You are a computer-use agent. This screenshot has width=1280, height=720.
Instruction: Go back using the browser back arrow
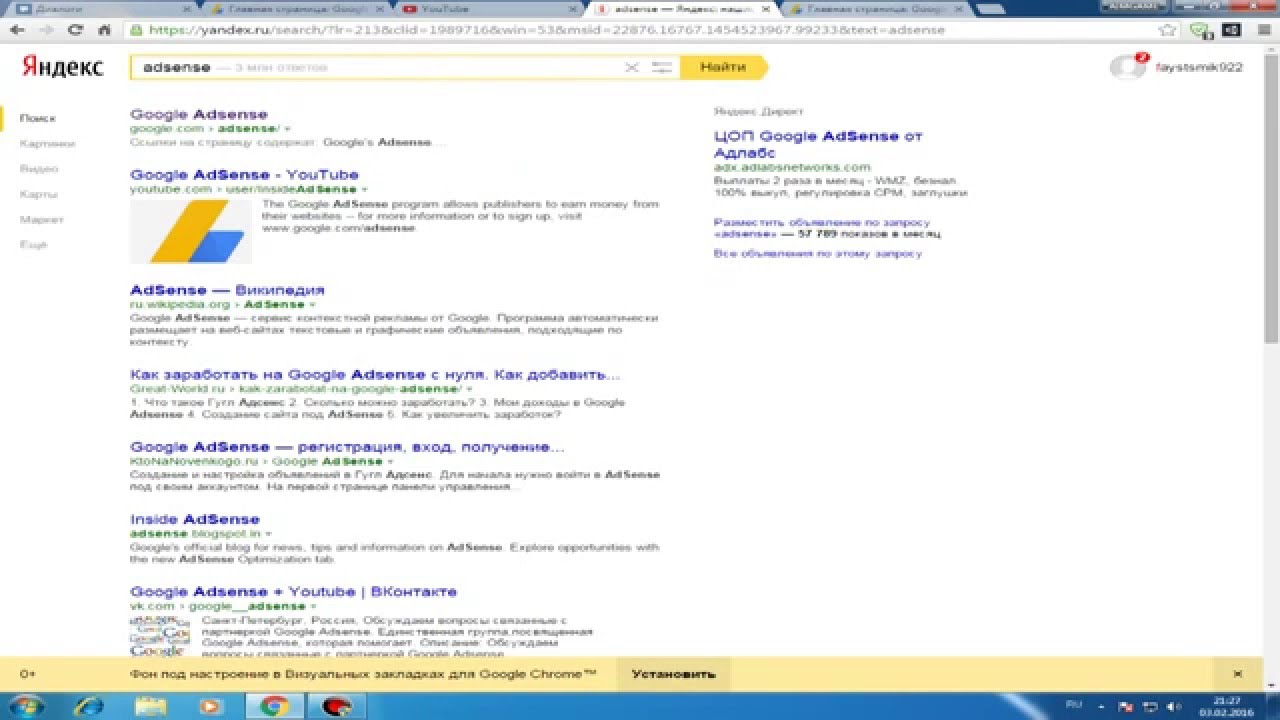pos(16,30)
